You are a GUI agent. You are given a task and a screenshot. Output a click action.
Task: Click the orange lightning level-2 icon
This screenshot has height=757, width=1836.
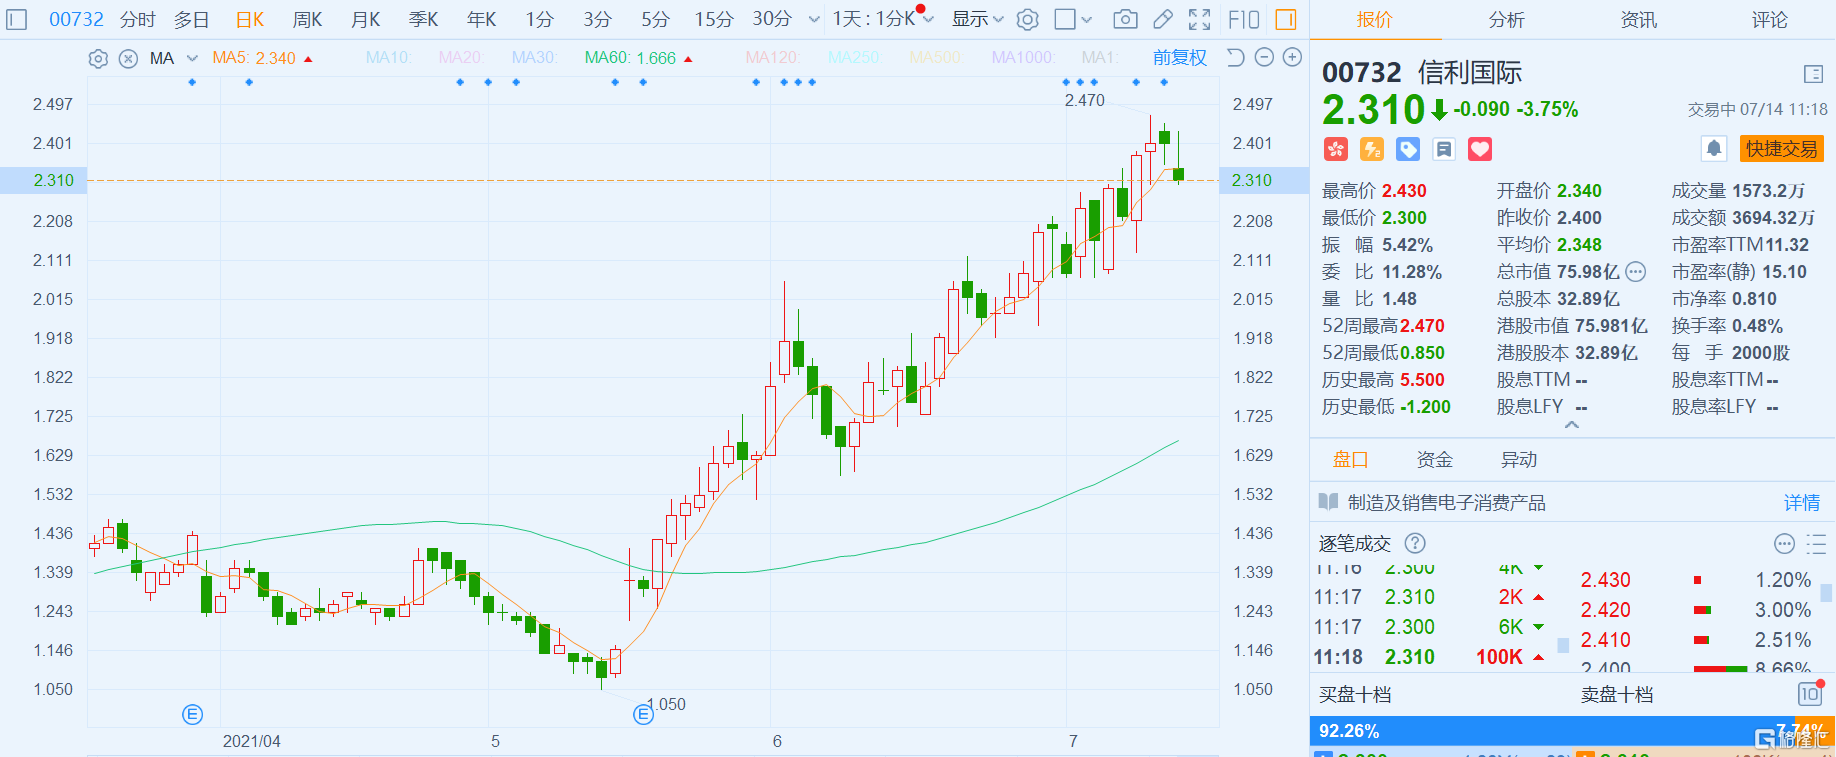(x=1372, y=149)
